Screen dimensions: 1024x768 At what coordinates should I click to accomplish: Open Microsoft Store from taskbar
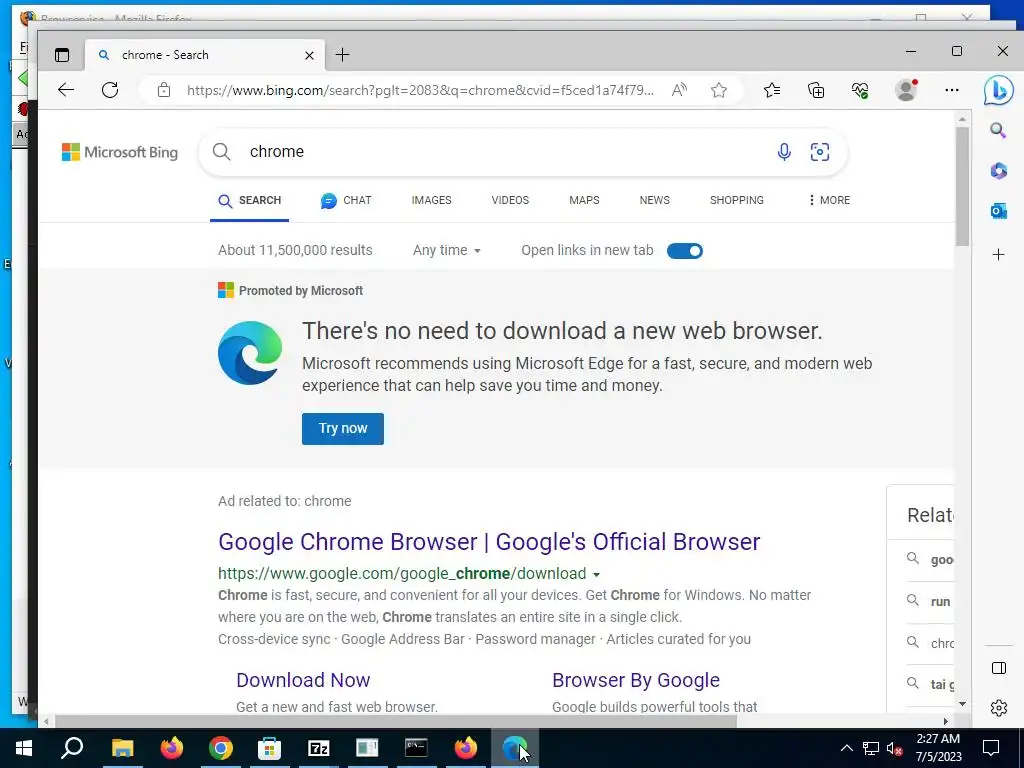269,748
